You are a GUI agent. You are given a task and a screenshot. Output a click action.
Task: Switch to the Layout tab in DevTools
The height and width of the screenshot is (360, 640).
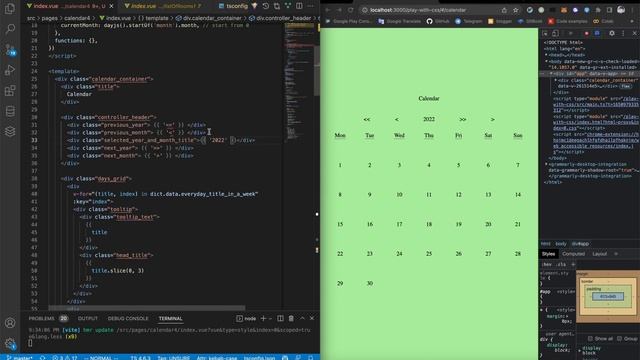point(600,254)
